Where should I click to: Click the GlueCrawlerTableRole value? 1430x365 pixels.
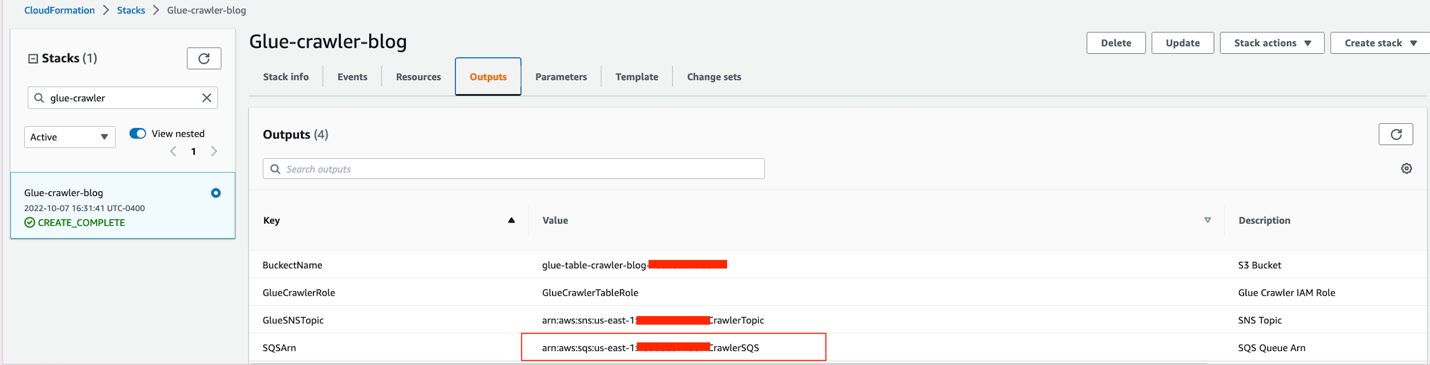590,293
